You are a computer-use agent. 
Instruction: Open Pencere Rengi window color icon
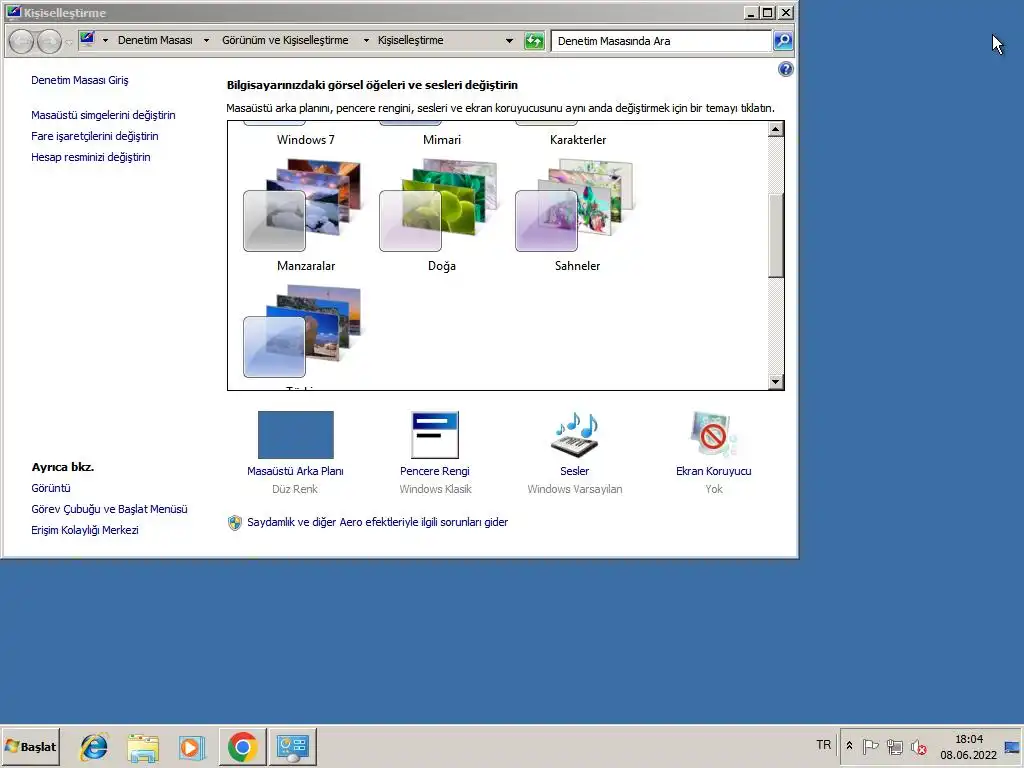tap(435, 435)
